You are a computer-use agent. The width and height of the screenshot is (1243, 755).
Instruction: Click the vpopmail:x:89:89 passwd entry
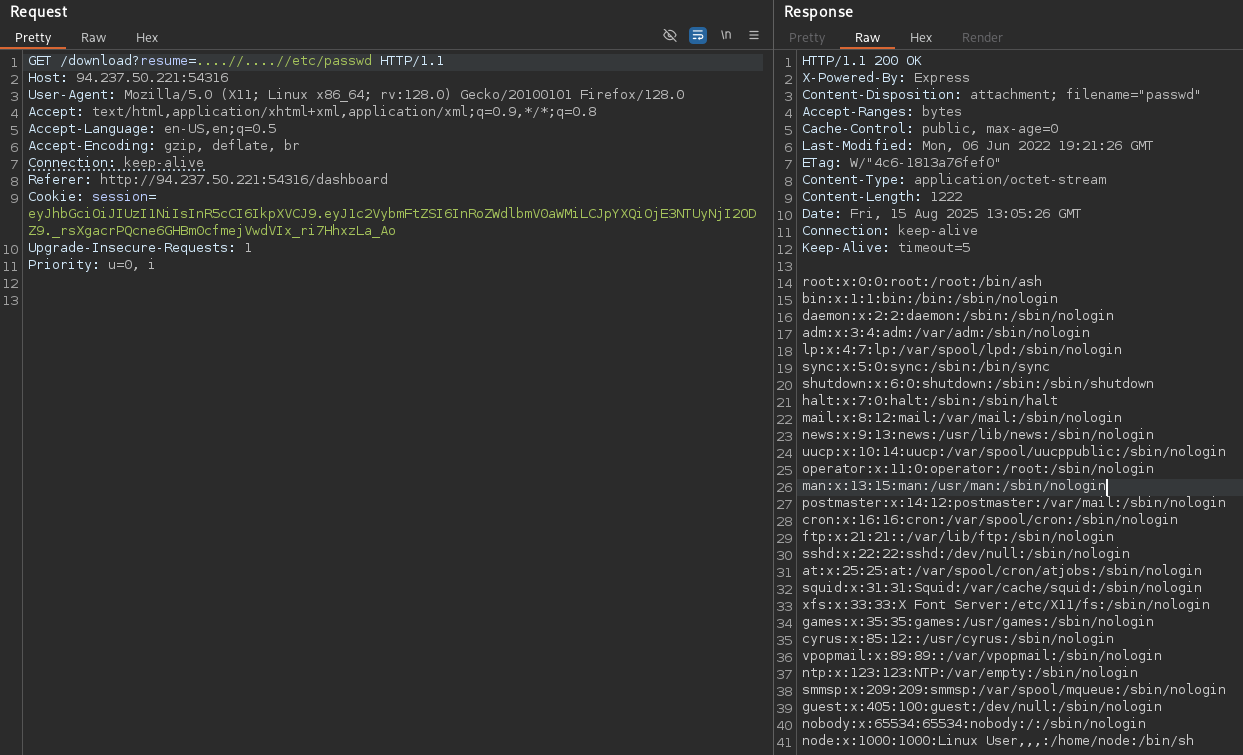pyautogui.click(x=982, y=656)
